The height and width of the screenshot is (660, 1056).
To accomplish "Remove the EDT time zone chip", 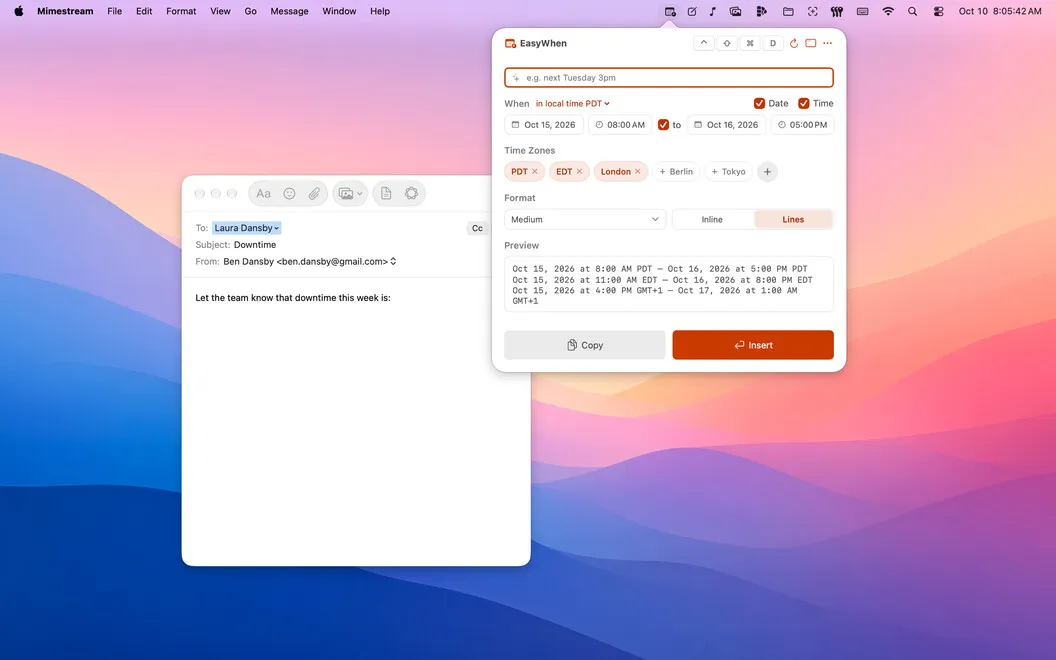I will (579, 172).
